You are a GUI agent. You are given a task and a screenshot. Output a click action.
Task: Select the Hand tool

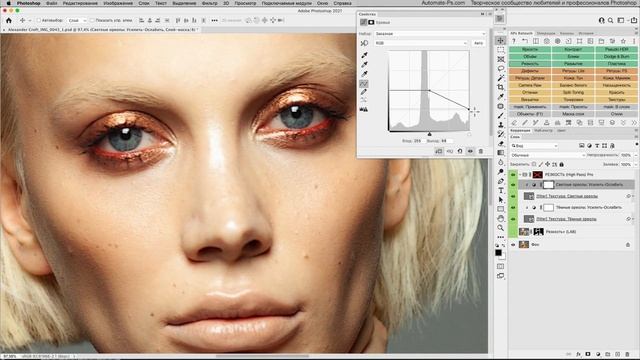pyautogui.click(x=500, y=218)
